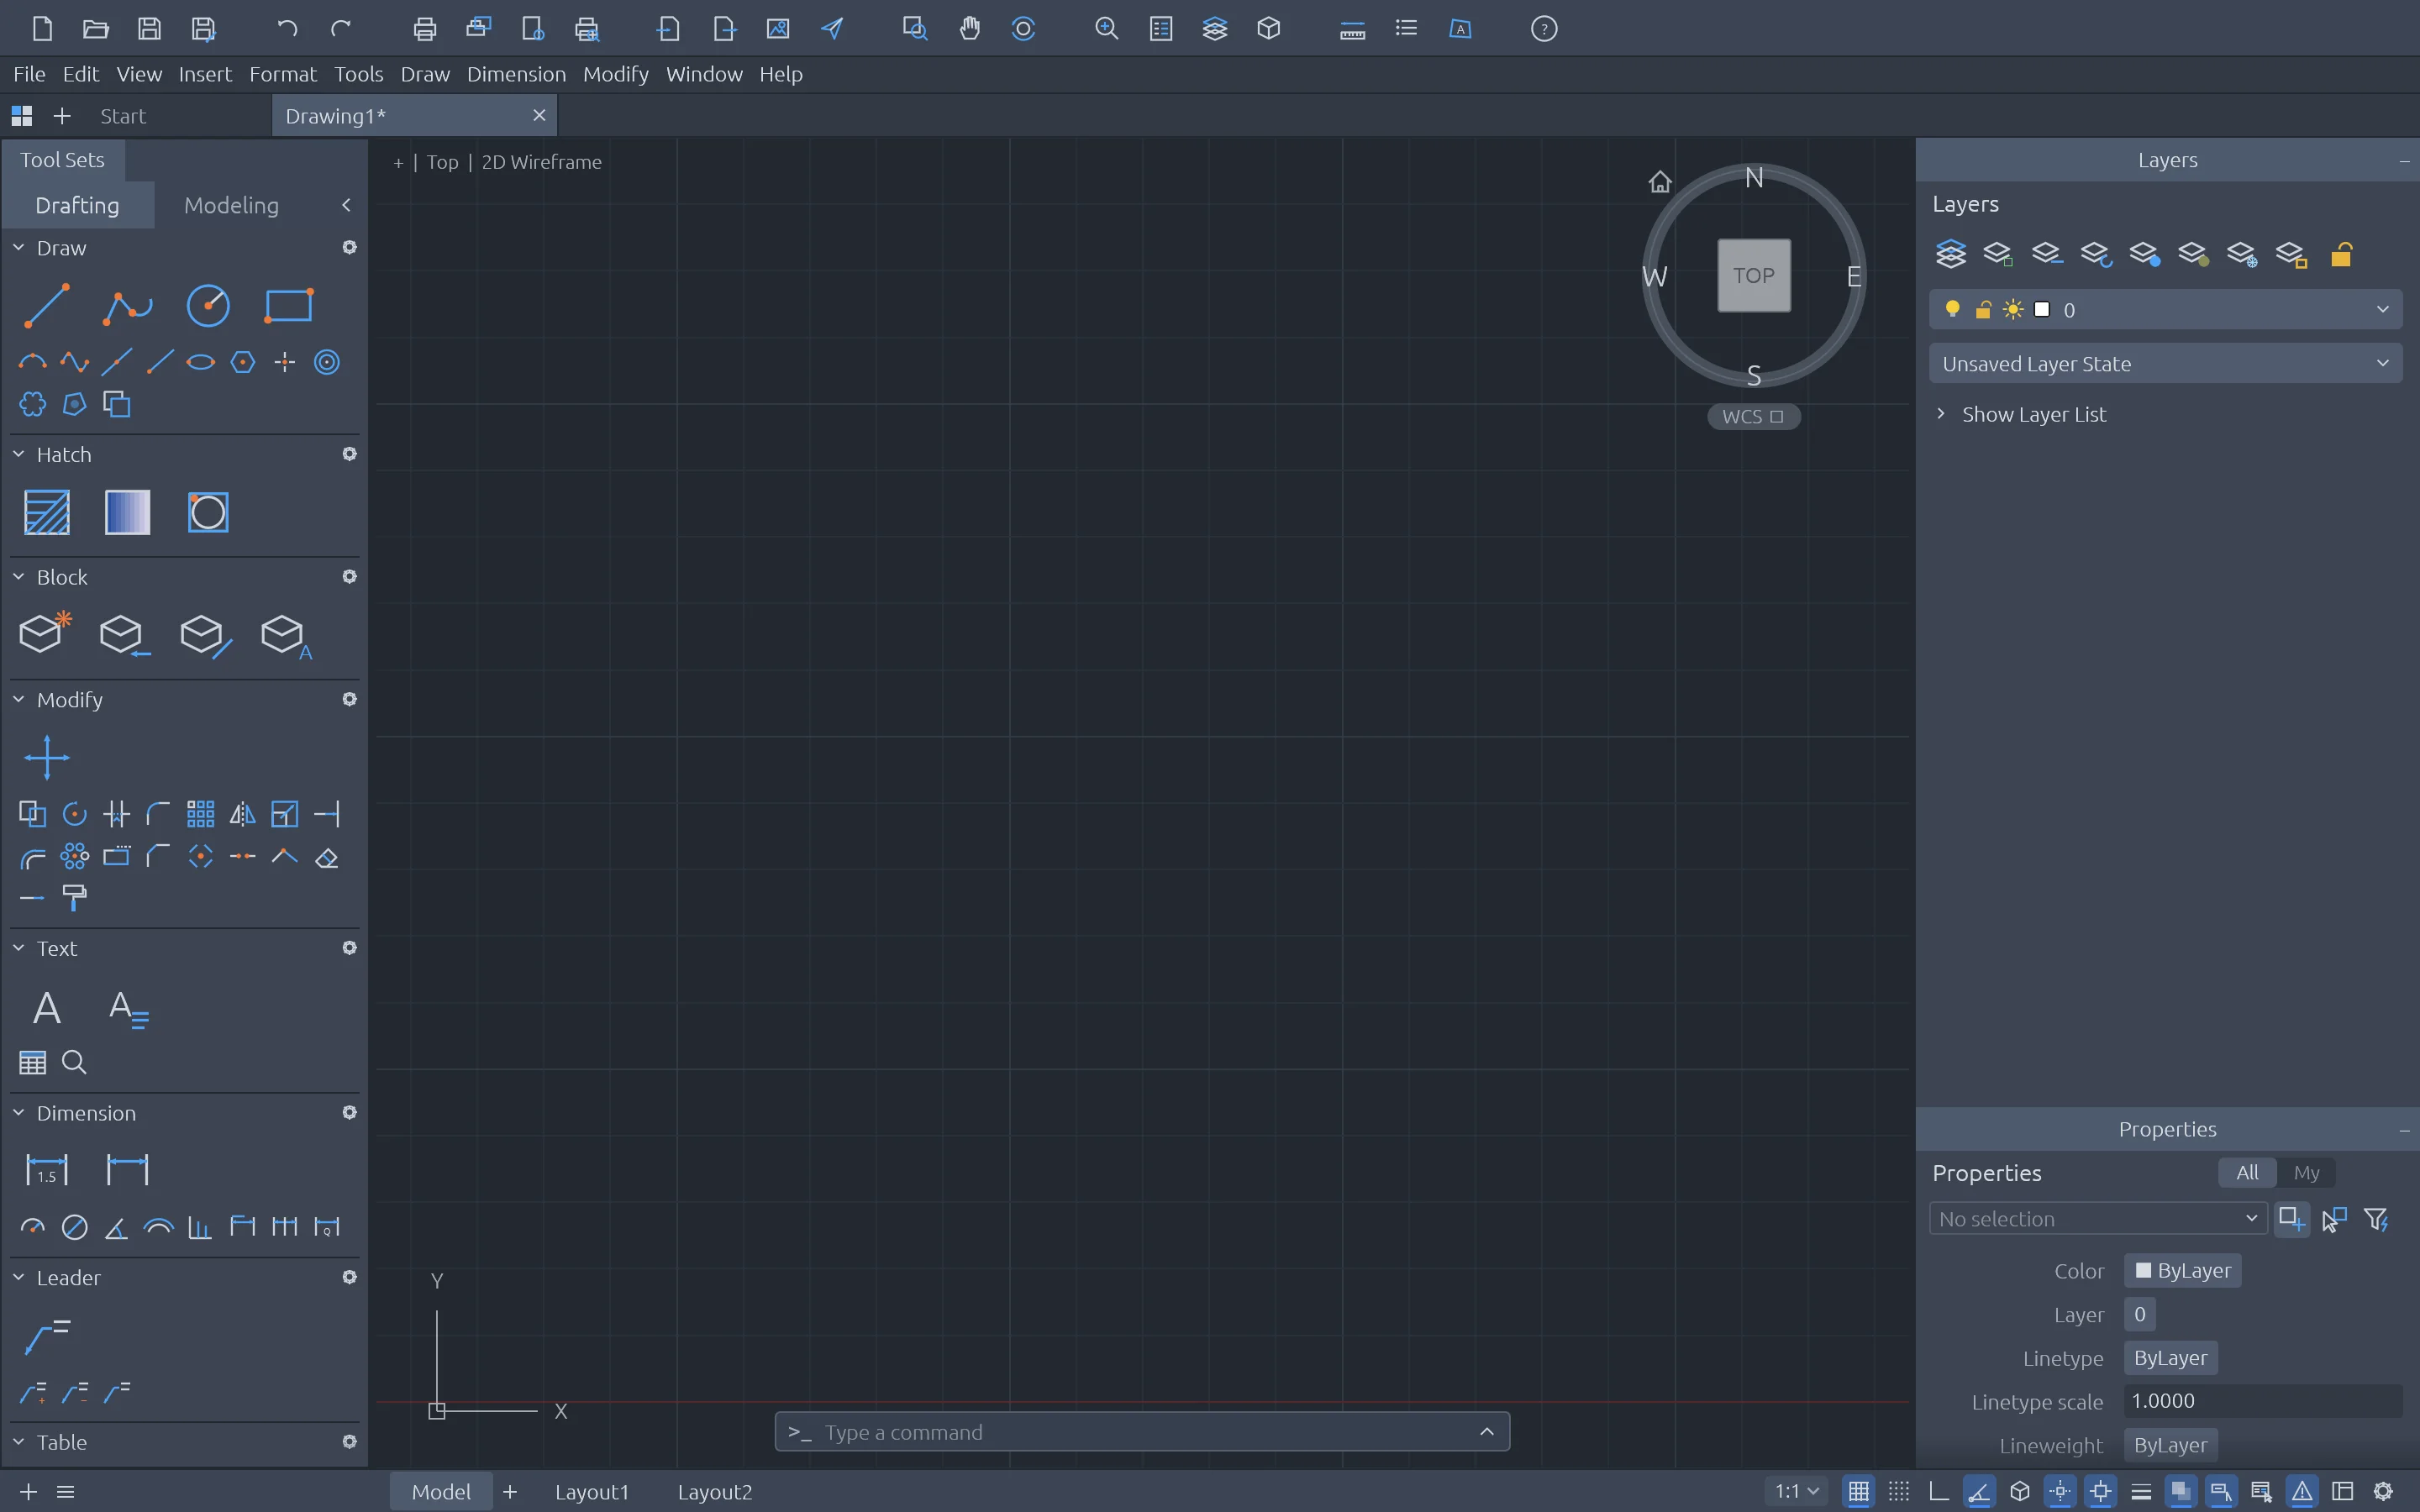The image size is (2420, 1512).
Task: Select the Ellipse draw tool
Action: click(201, 362)
